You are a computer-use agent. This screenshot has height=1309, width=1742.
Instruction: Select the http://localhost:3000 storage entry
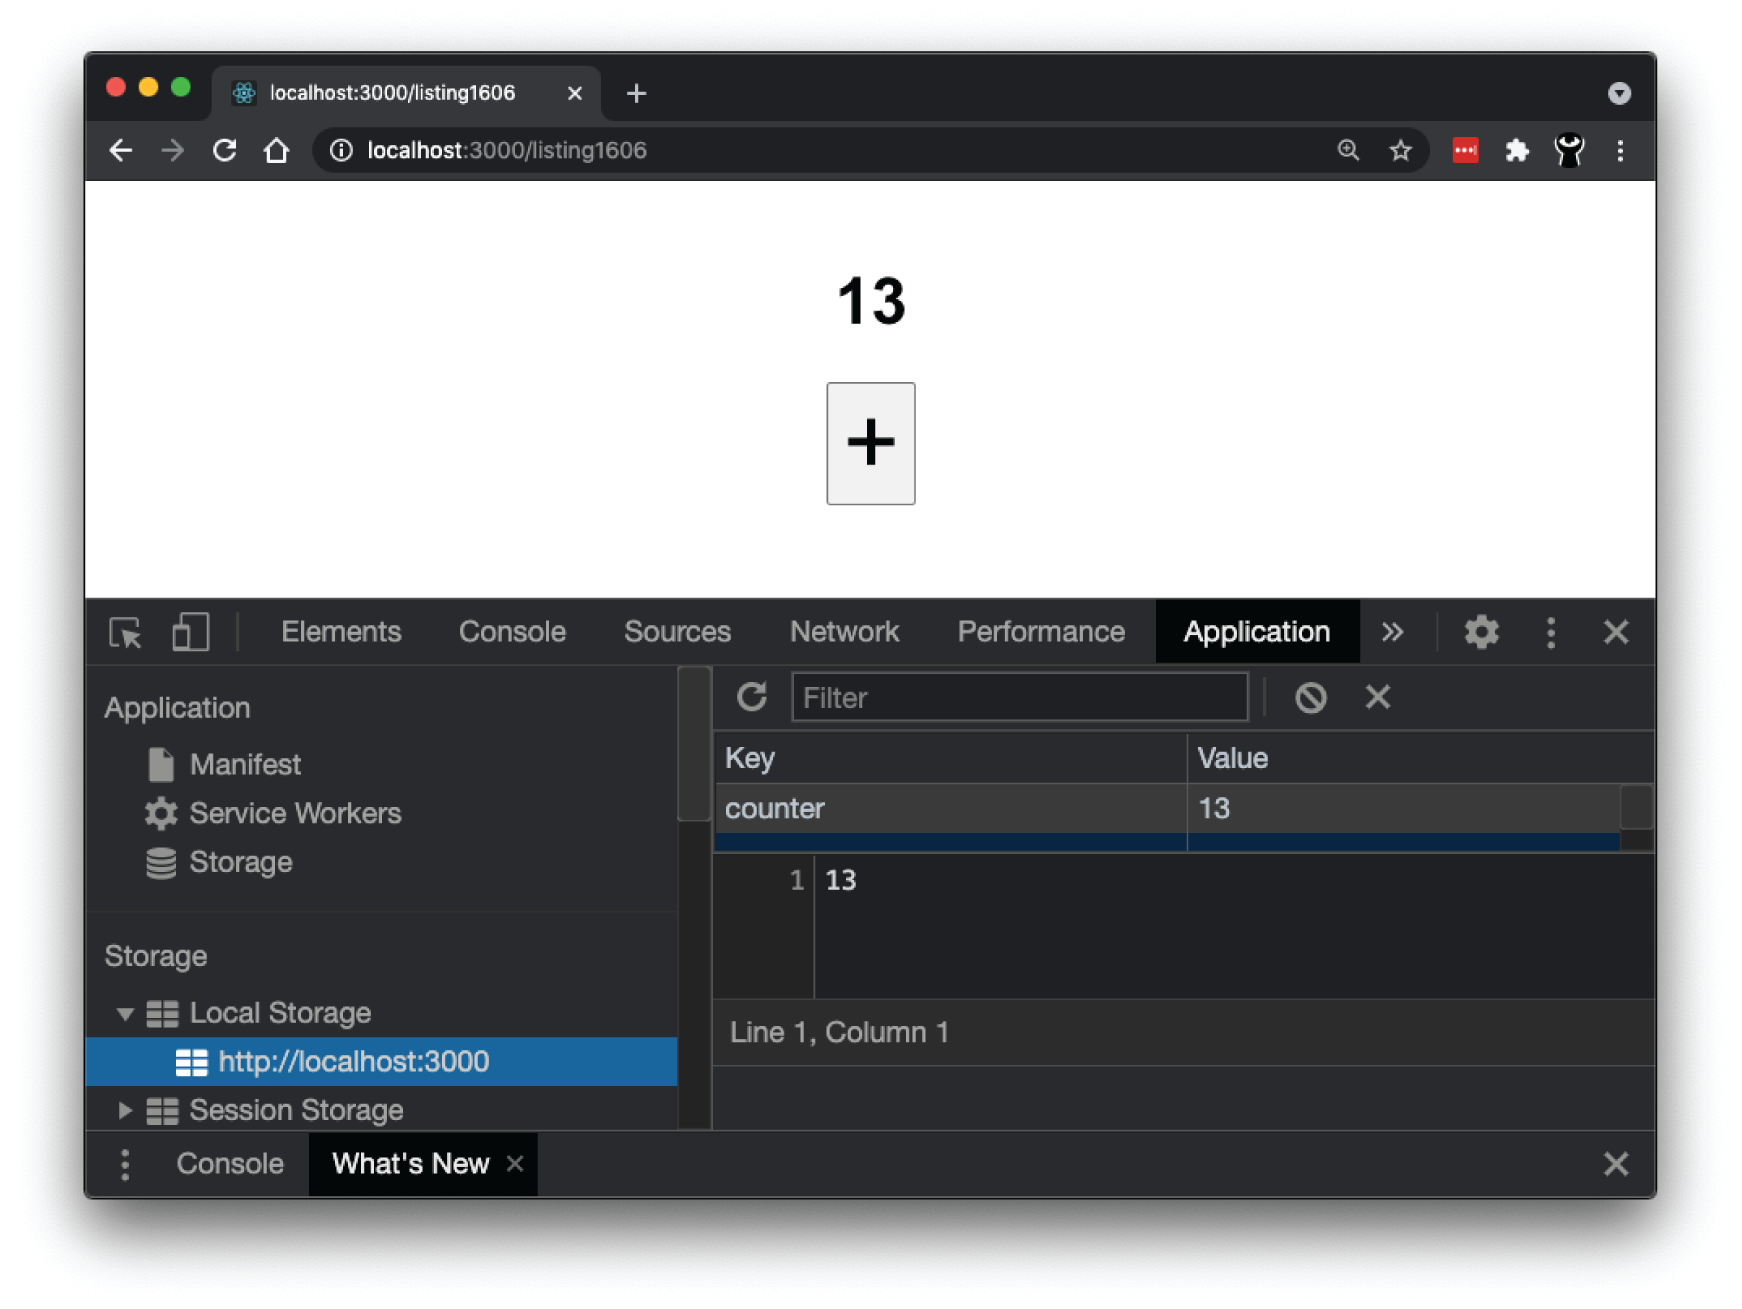click(354, 1061)
